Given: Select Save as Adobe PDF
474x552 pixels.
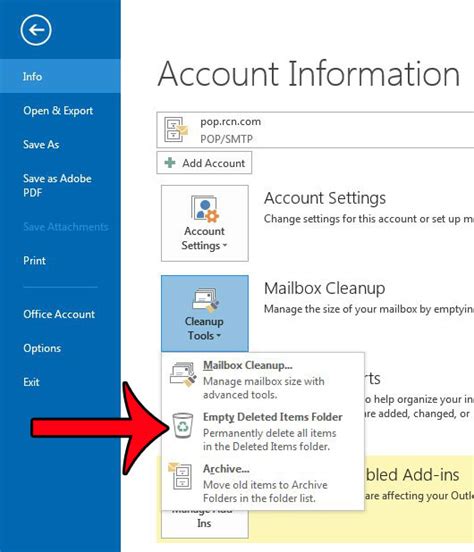Looking at the screenshot, I should coord(57,185).
